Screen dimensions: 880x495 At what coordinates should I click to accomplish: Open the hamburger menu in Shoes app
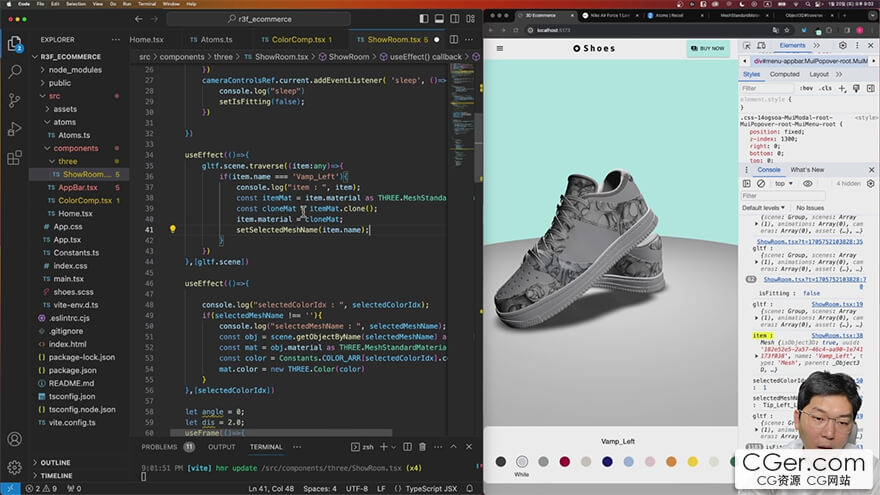click(x=499, y=48)
